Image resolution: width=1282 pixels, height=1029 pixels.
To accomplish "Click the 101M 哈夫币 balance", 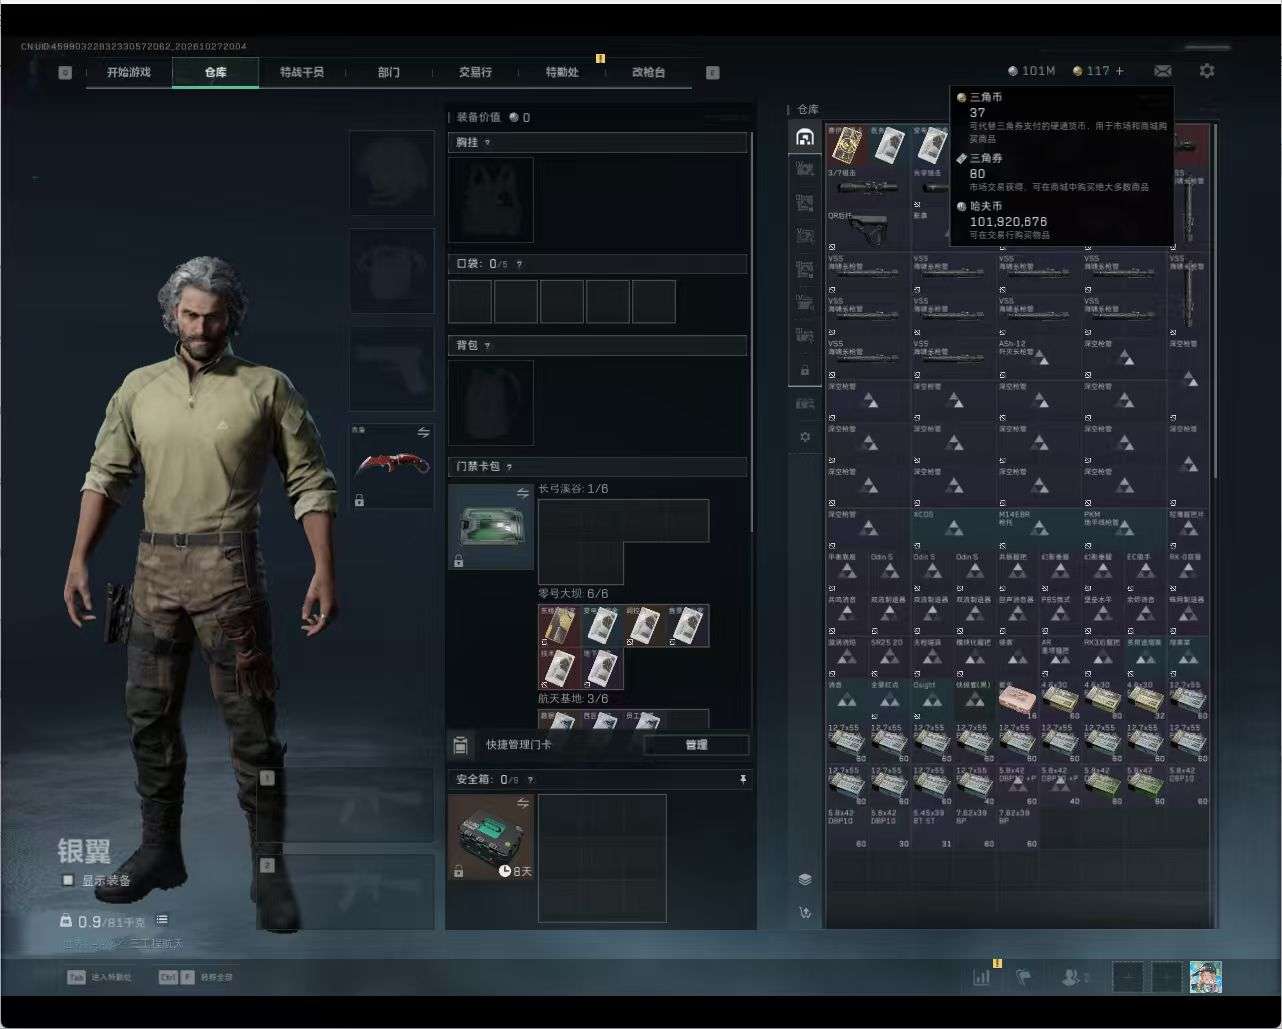I will [x=1031, y=71].
